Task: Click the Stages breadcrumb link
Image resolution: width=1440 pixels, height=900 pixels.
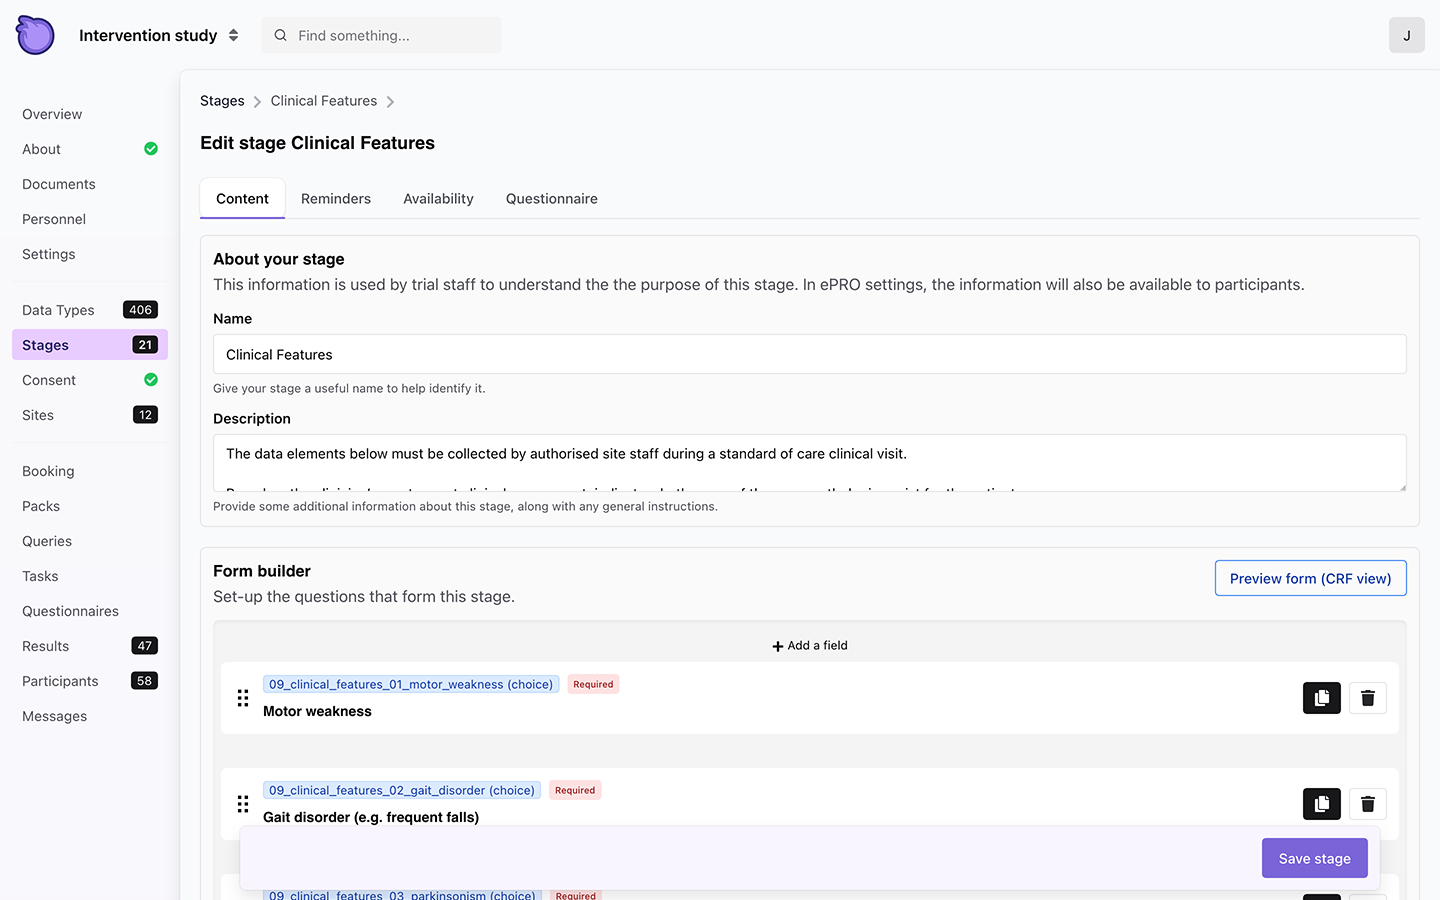Action: pyautogui.click(x=222, y=101)
